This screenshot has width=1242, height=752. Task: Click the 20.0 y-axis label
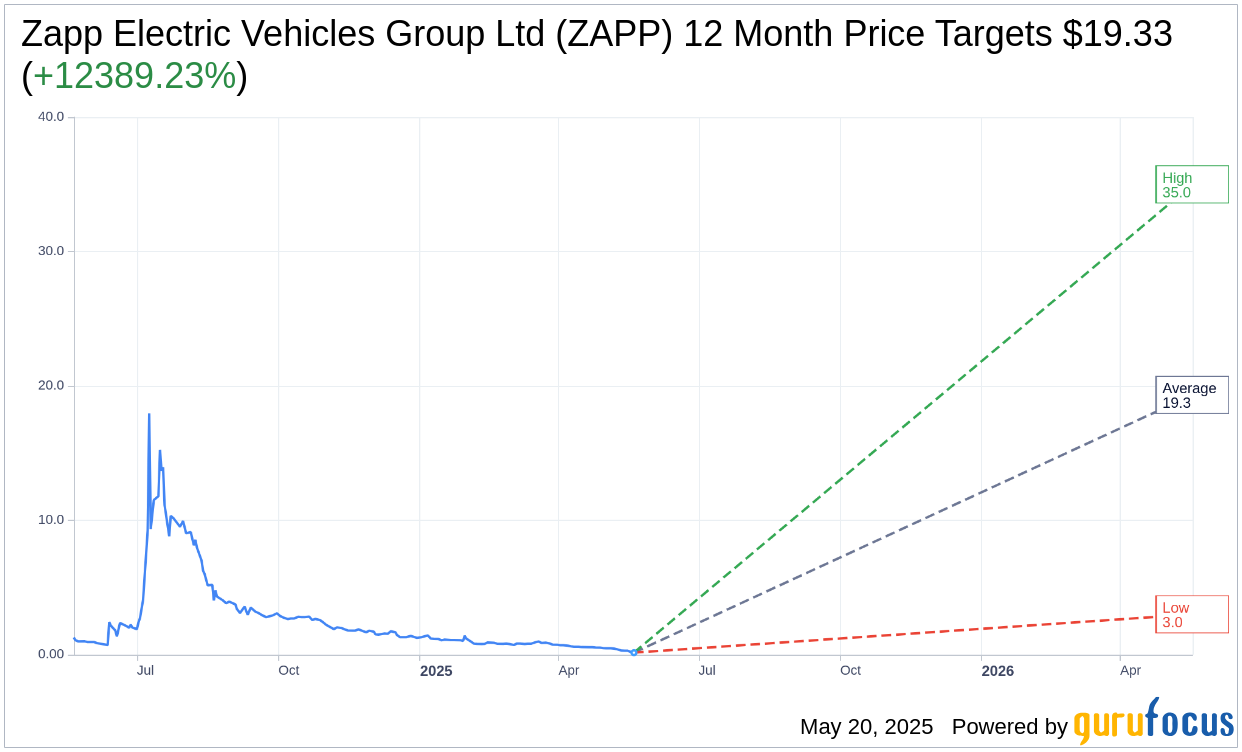point(51,386)
